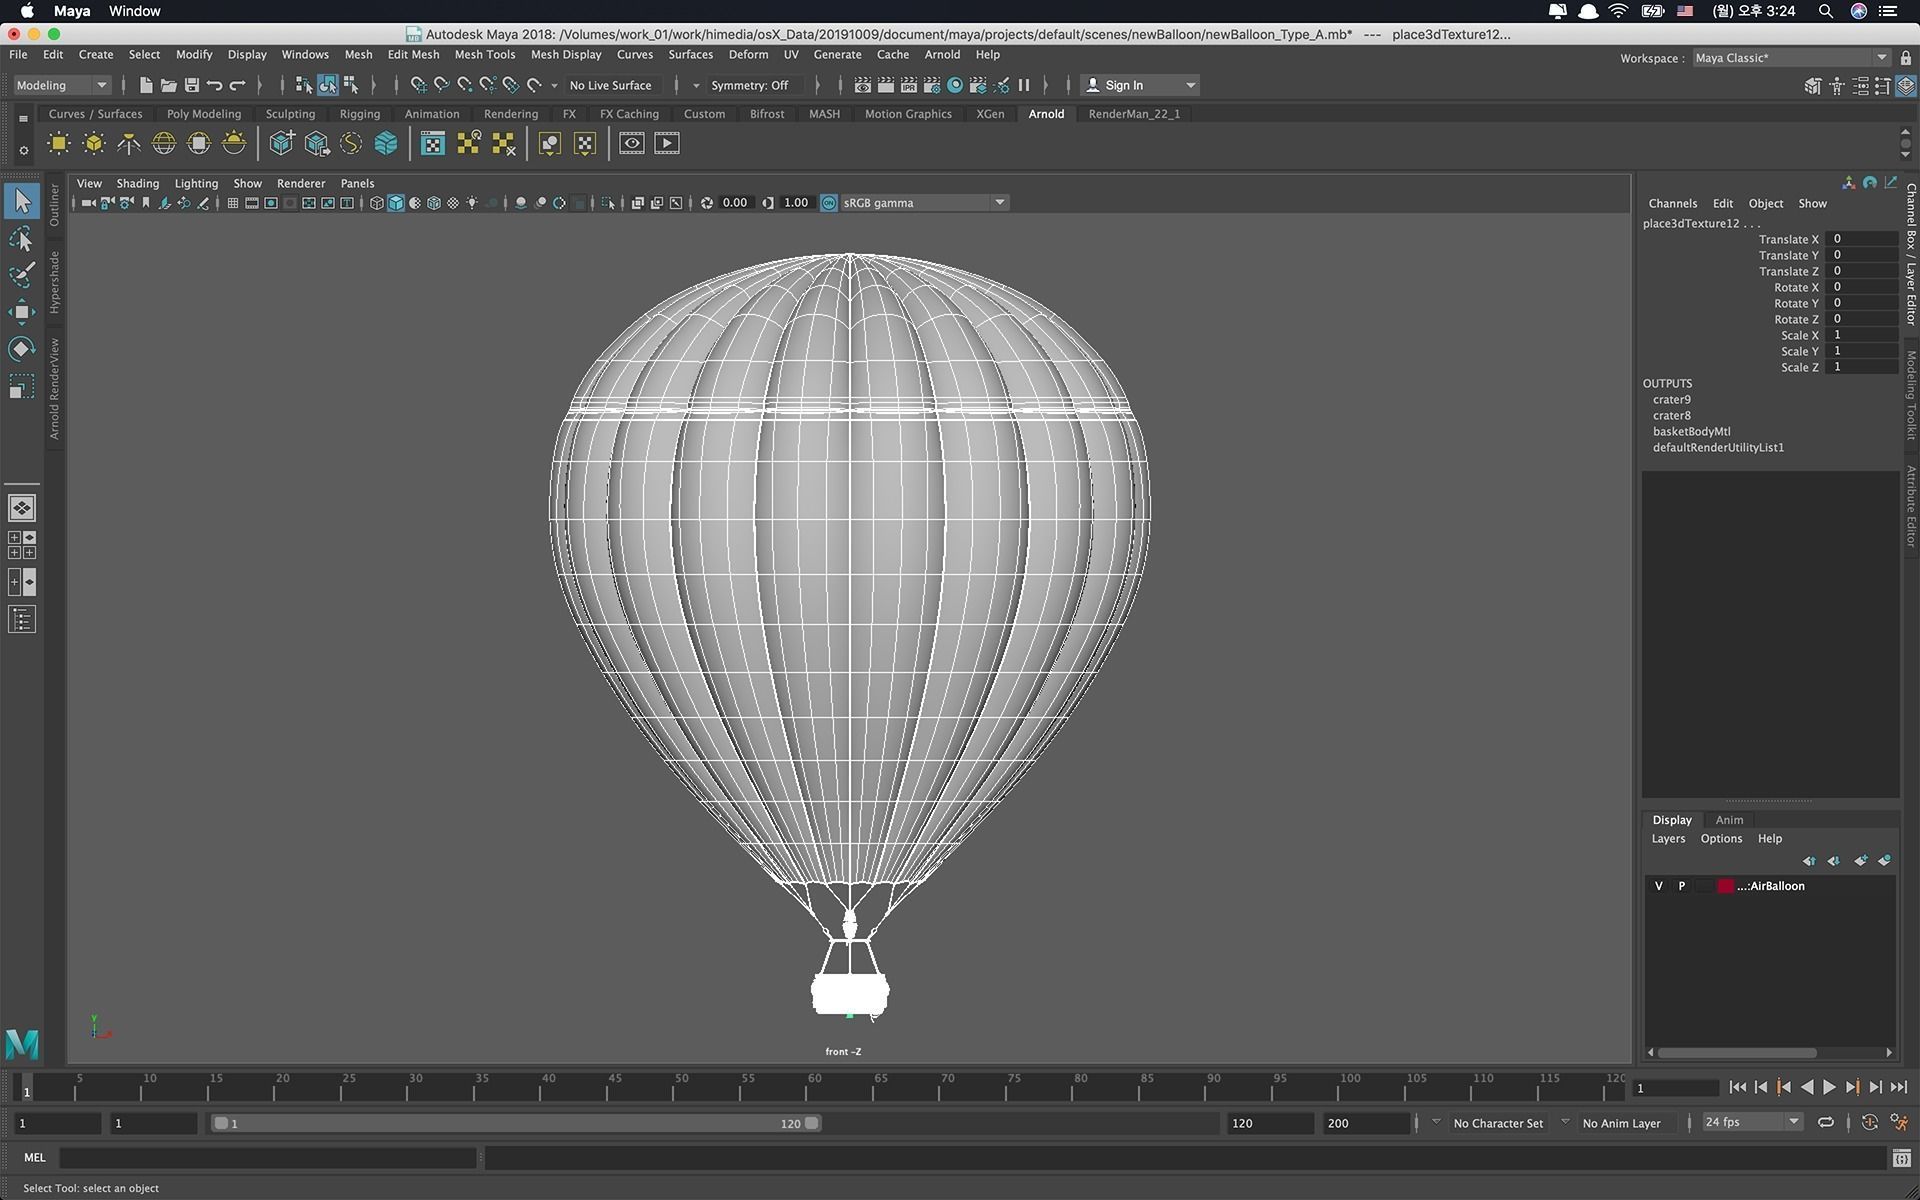This screenshot has width=1920, height=1200.
Task: Click the MEL script language button
Action: tap(35, 1157)
